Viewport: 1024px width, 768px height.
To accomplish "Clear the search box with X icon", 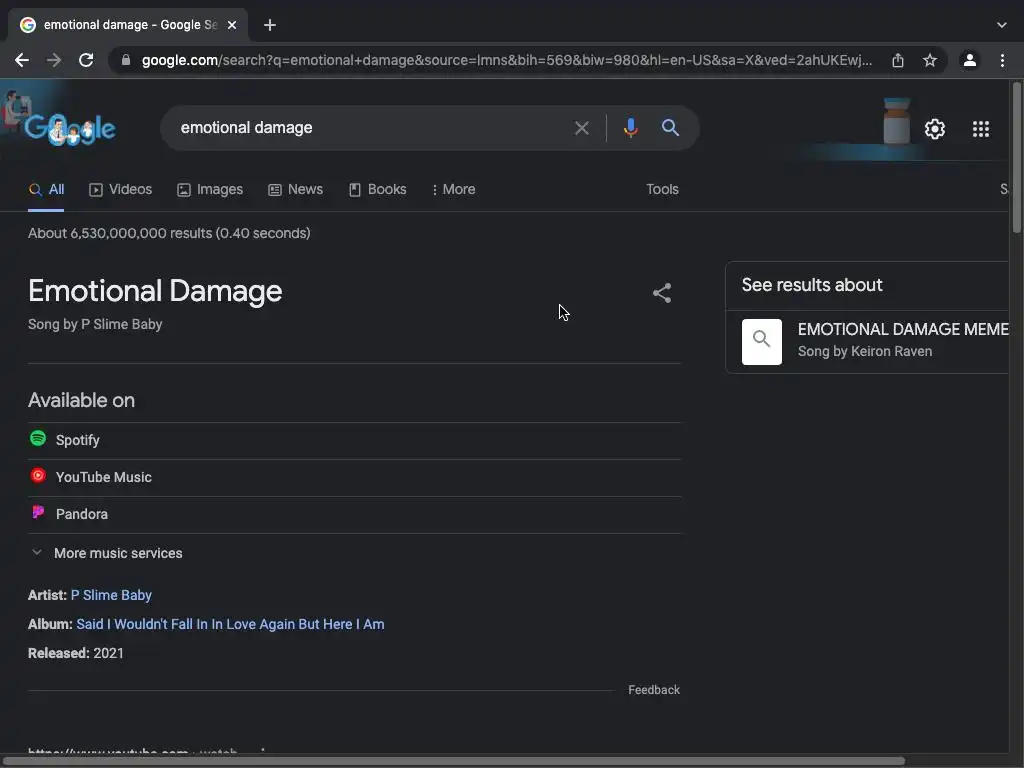I will click(x=581, y=128).
